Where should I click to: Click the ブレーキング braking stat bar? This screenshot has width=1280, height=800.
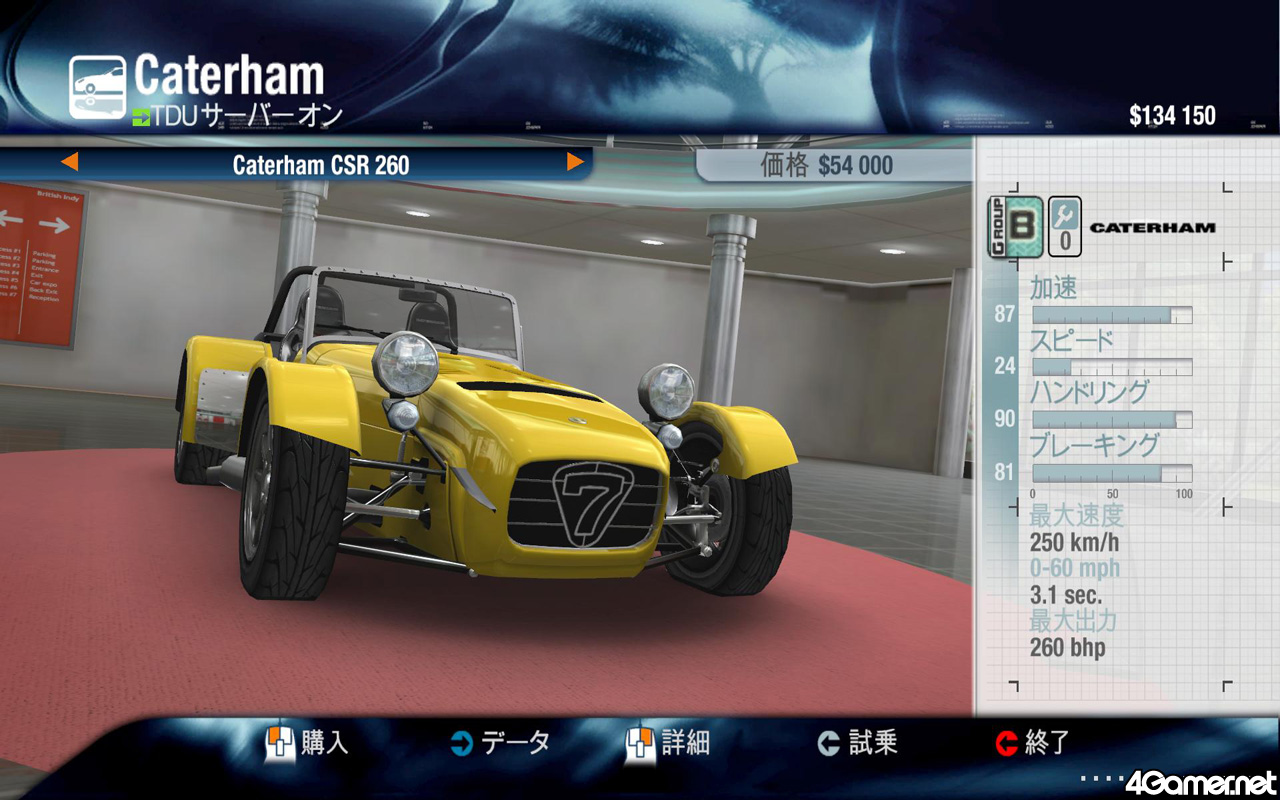[x=1112, y=473]
